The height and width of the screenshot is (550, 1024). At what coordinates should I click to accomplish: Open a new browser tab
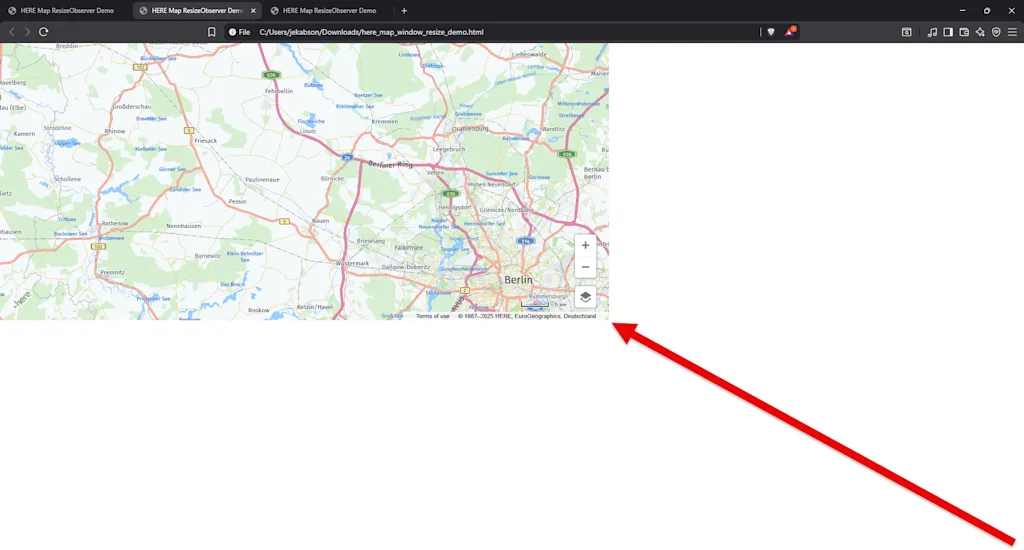point(404,10)
